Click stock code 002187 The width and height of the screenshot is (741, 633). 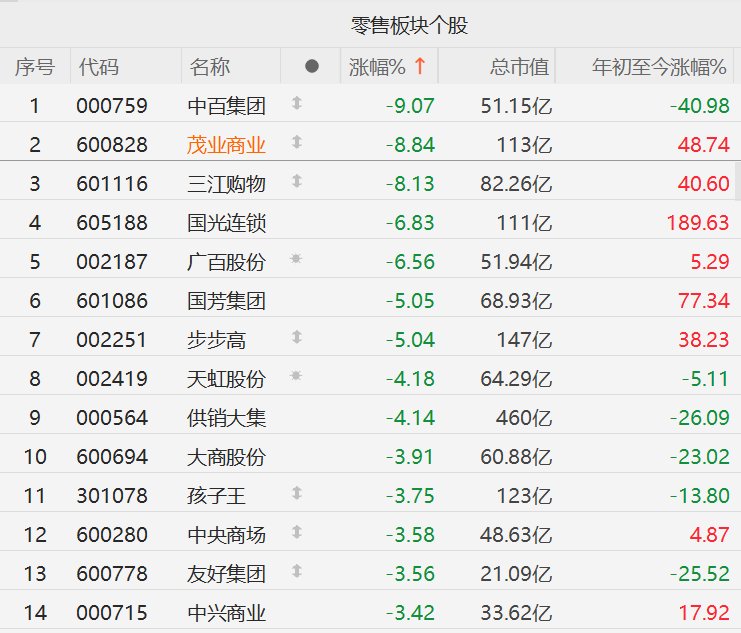(x=112, y=262)
